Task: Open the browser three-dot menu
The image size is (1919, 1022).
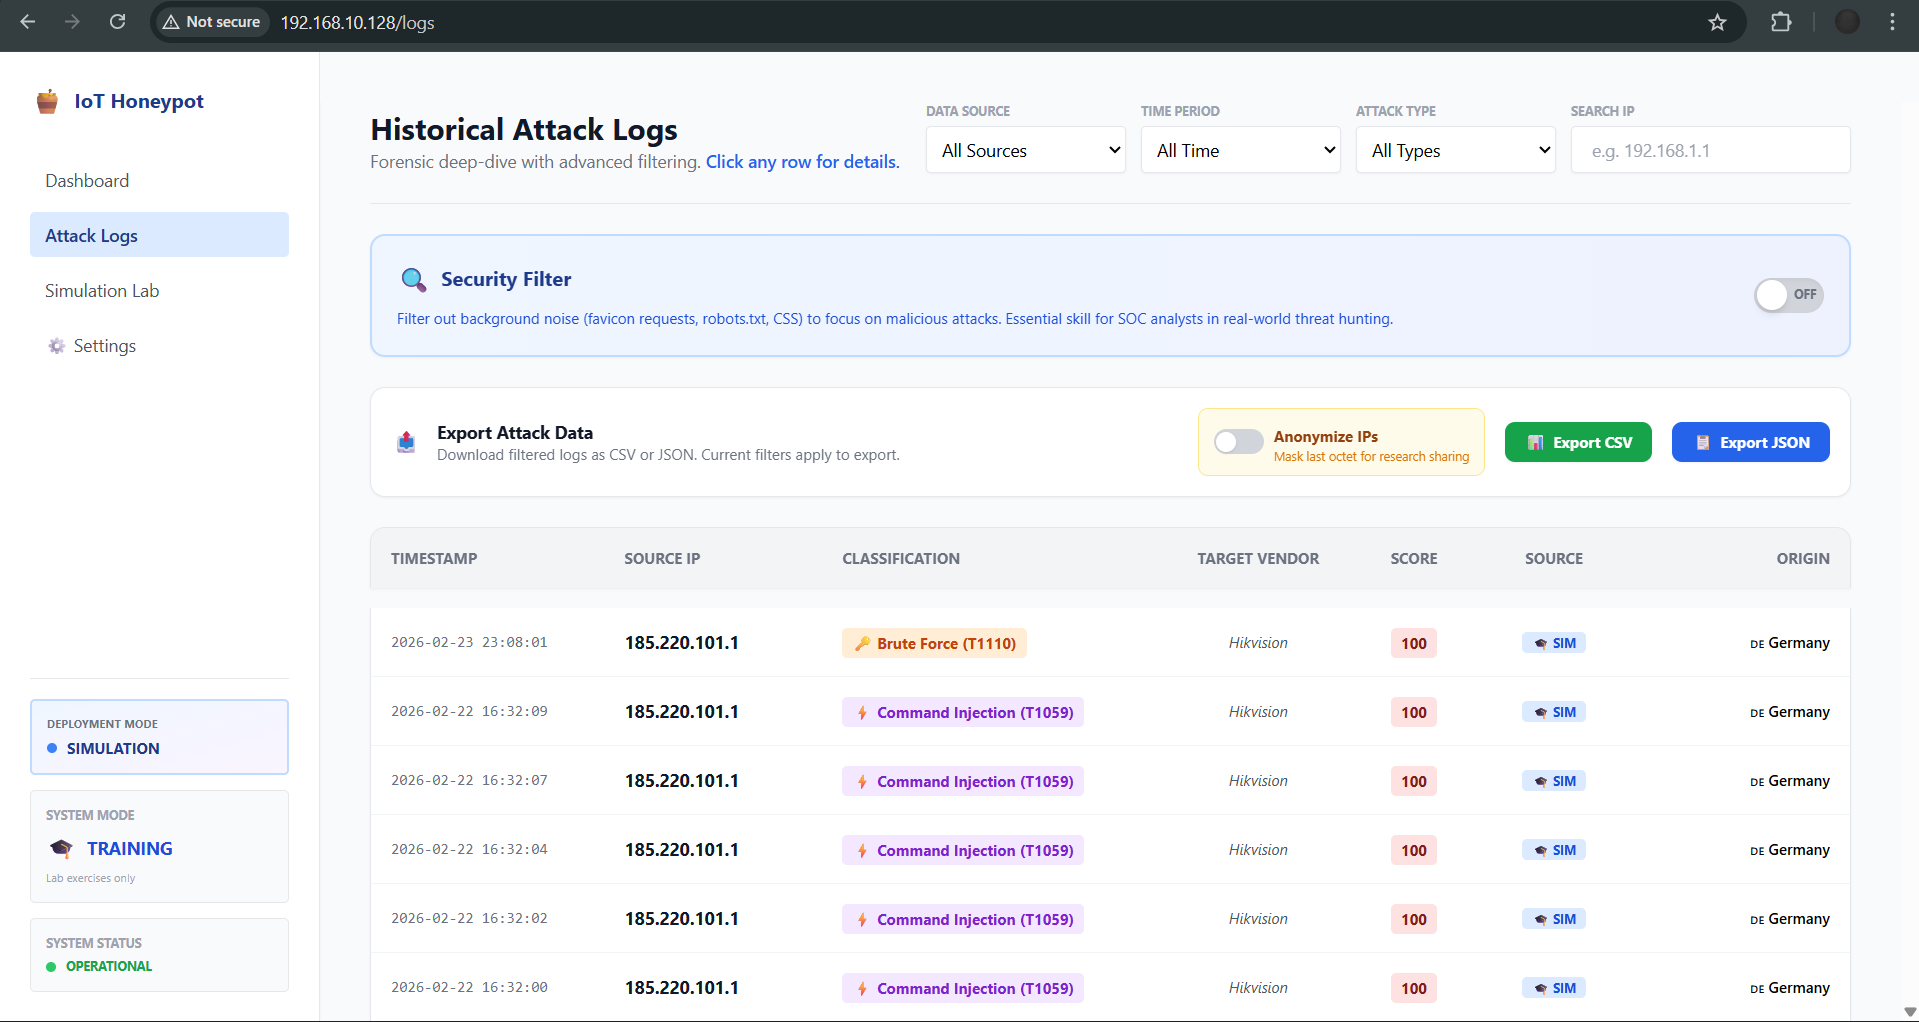Action: (1892, 22)
